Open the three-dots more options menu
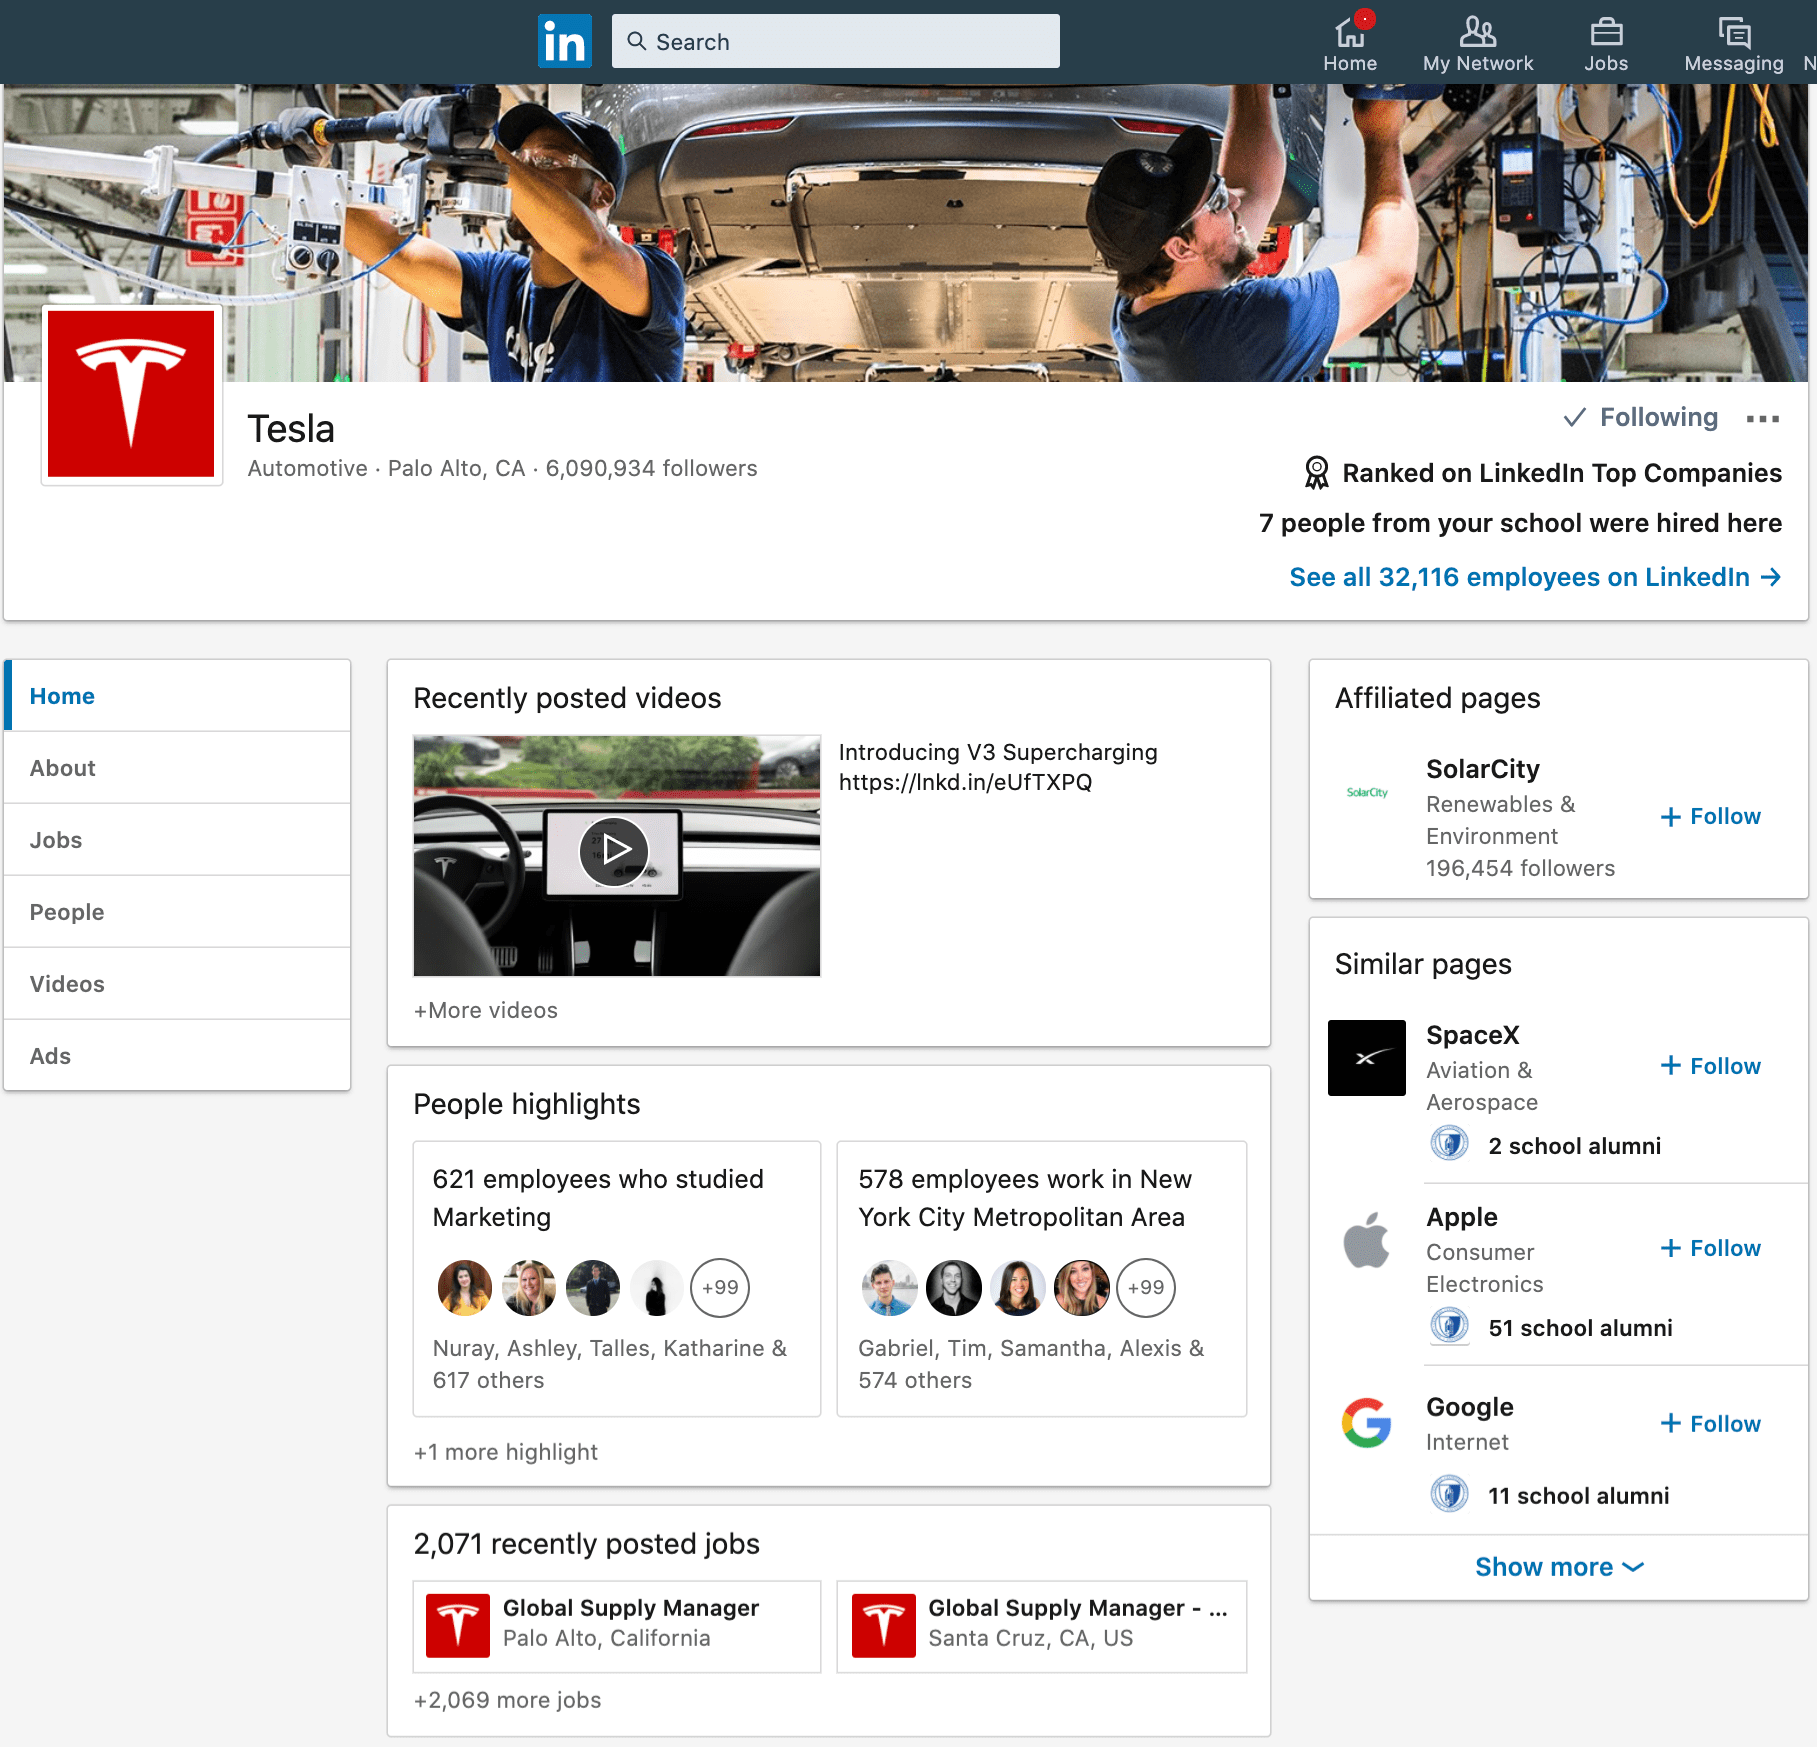1817x1747 pixels. [x=1762, y=419]
